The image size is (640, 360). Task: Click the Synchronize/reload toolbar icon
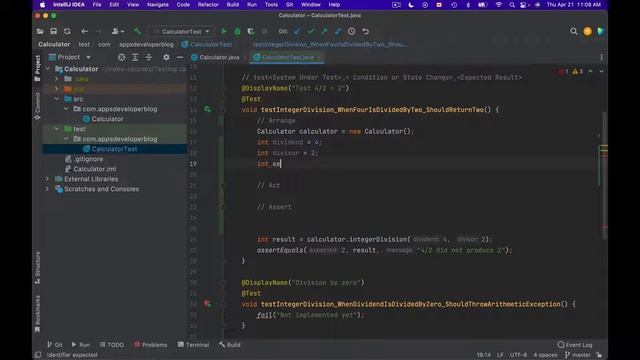click(67, 31)
